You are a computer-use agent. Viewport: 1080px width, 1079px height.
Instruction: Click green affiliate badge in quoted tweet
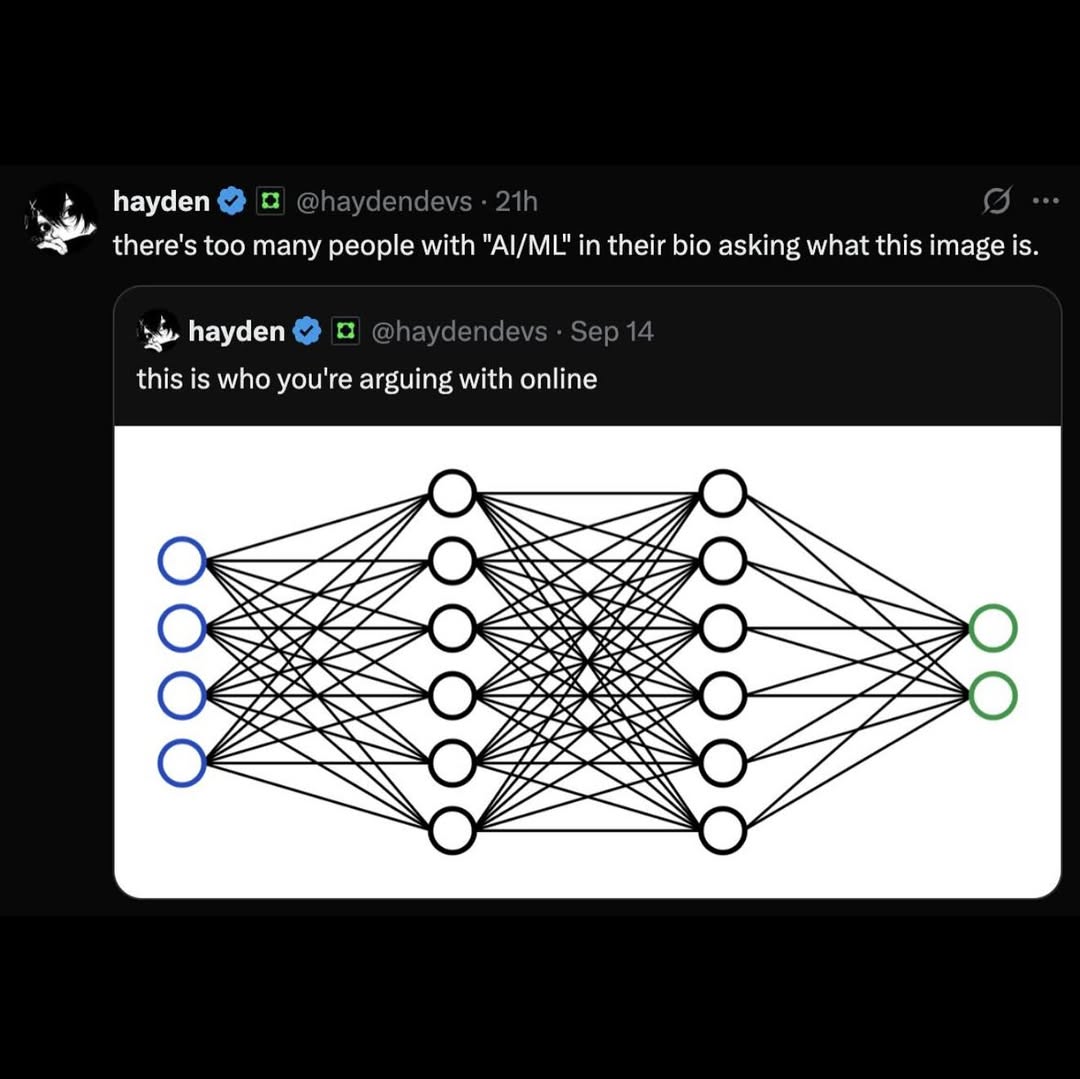click(344, 331)
